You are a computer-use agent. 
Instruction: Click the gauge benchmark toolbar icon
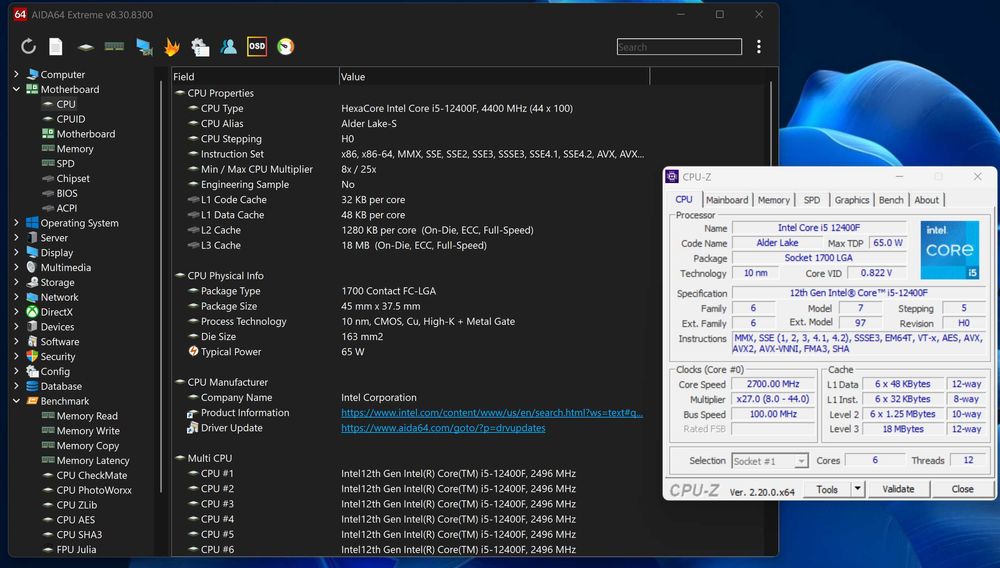[x=286, y=47]
